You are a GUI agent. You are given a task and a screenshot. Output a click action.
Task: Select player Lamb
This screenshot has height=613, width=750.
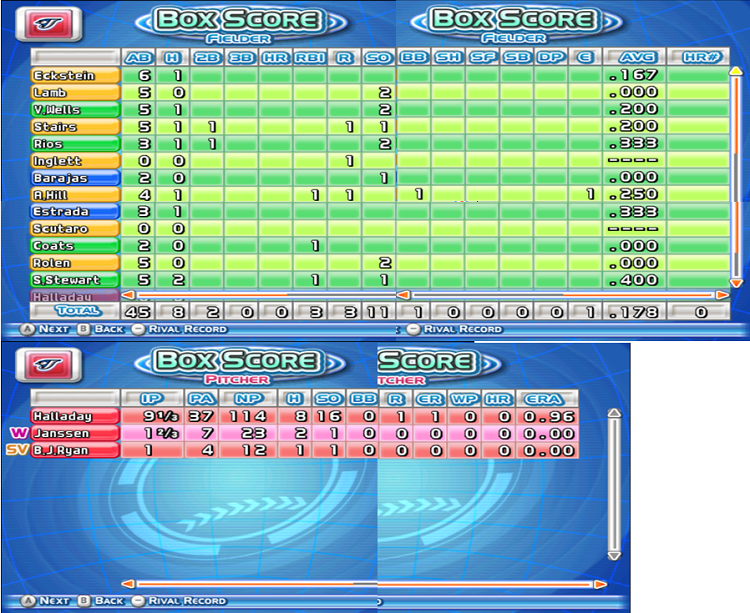tap(75, 92)
